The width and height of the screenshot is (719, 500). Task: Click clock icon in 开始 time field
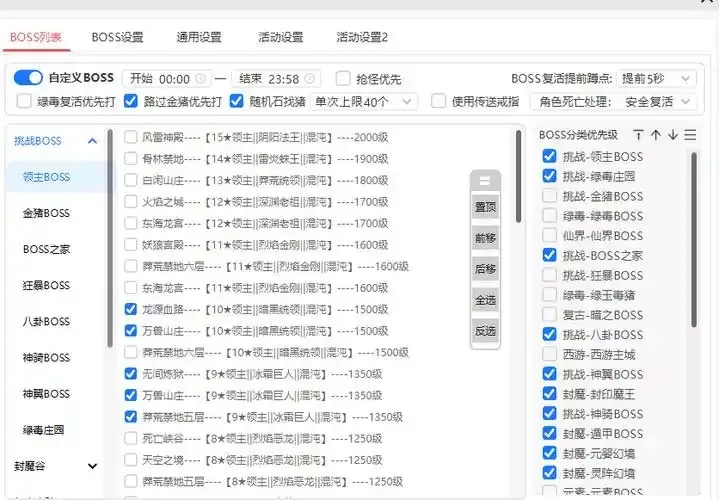[x=200, y=79]
